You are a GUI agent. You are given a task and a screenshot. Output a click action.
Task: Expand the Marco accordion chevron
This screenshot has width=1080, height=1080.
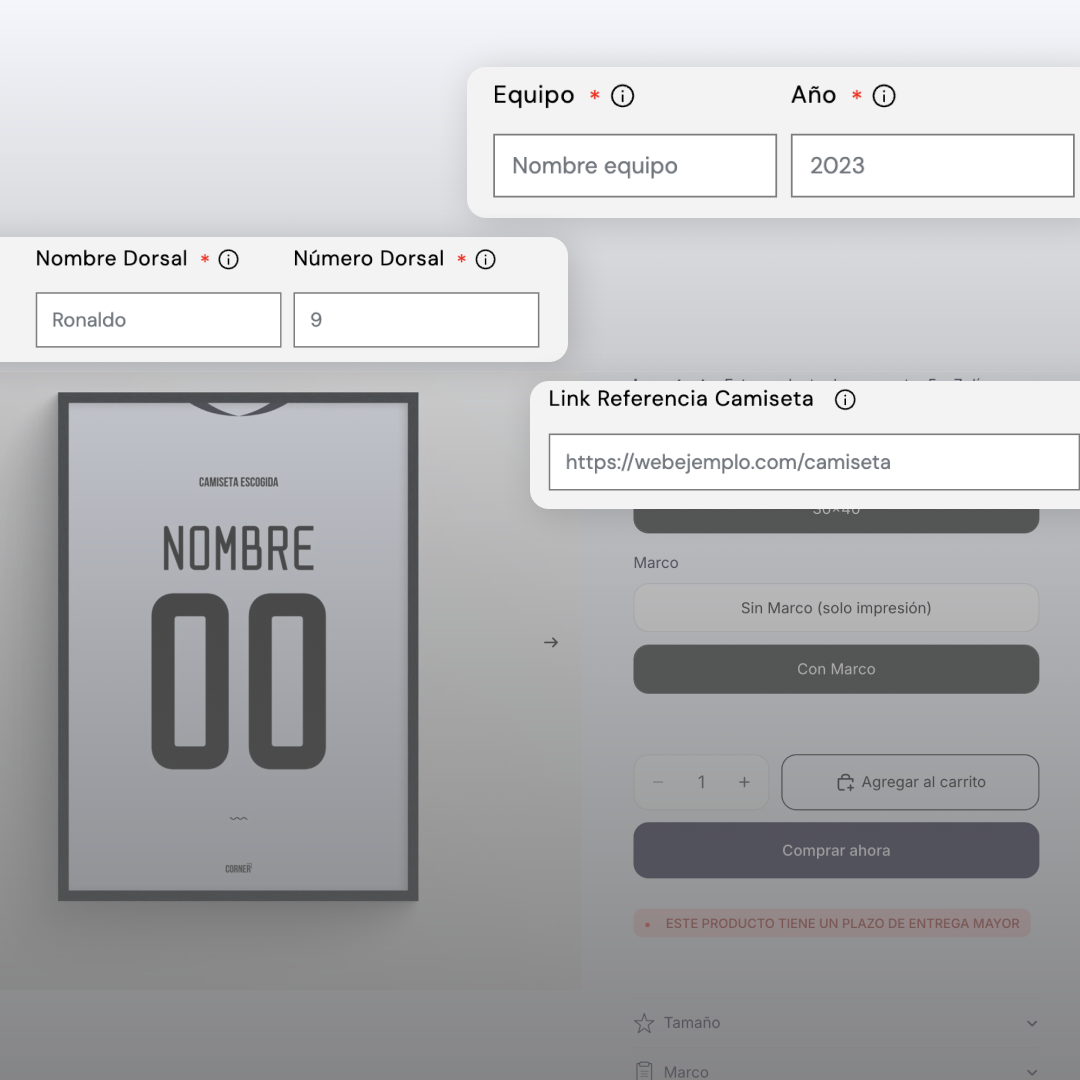pos(1032,1071)
